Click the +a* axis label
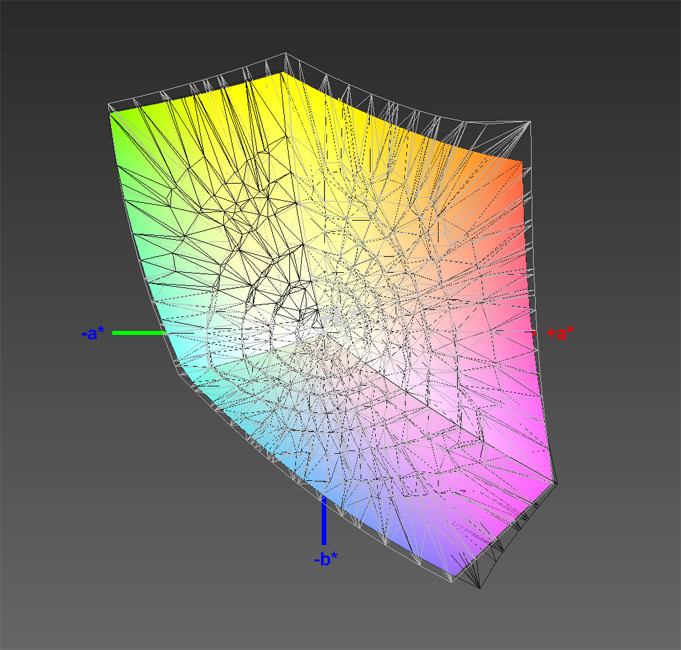This screenshot has width=681, height=650. [x=560, y=333]
